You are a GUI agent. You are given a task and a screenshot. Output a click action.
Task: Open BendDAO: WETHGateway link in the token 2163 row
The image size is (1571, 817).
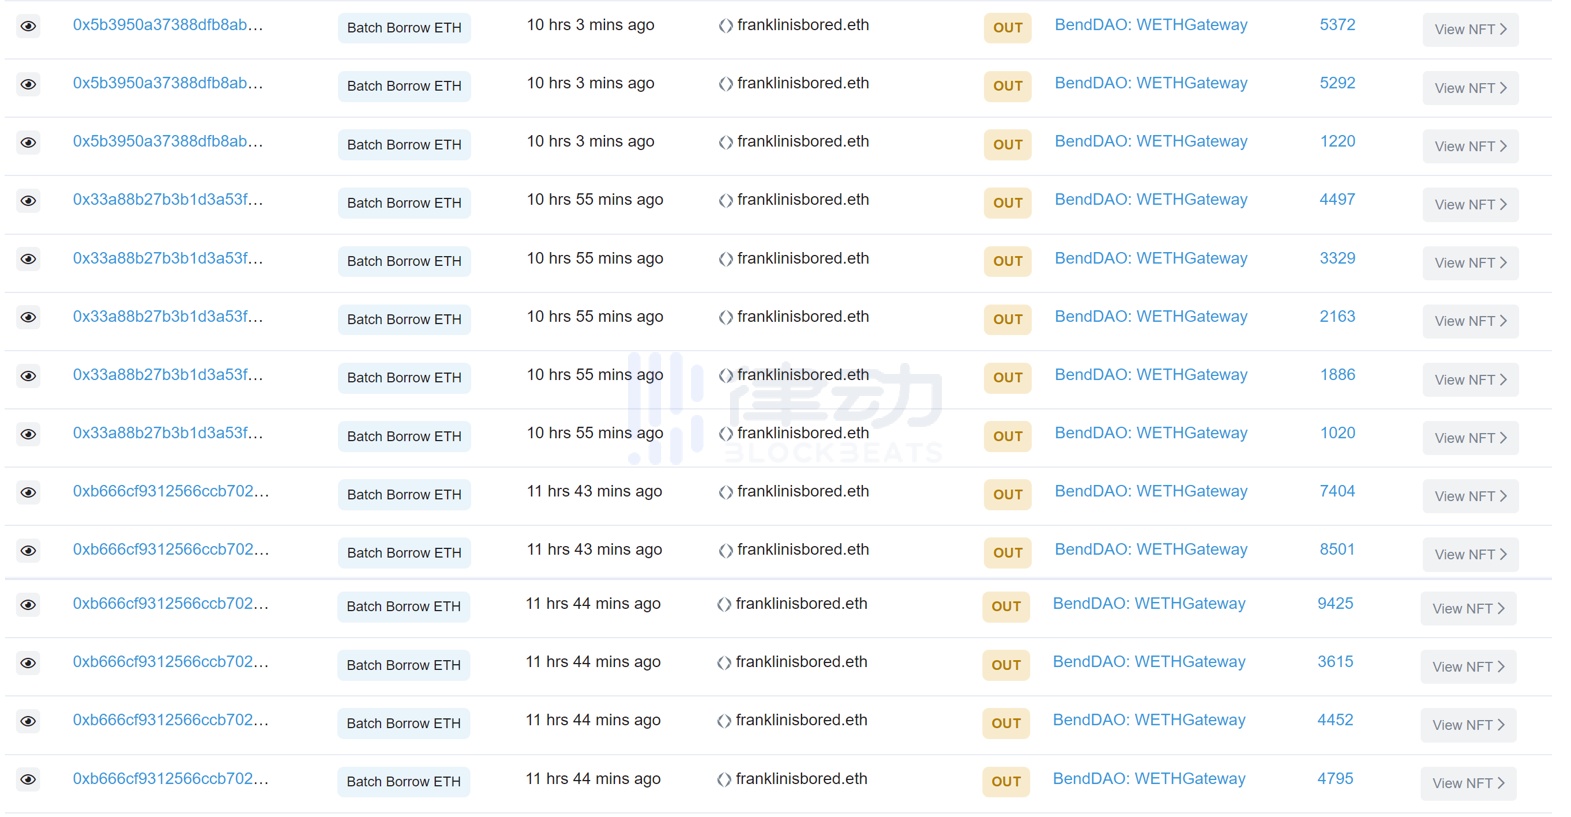[1151, 317]
